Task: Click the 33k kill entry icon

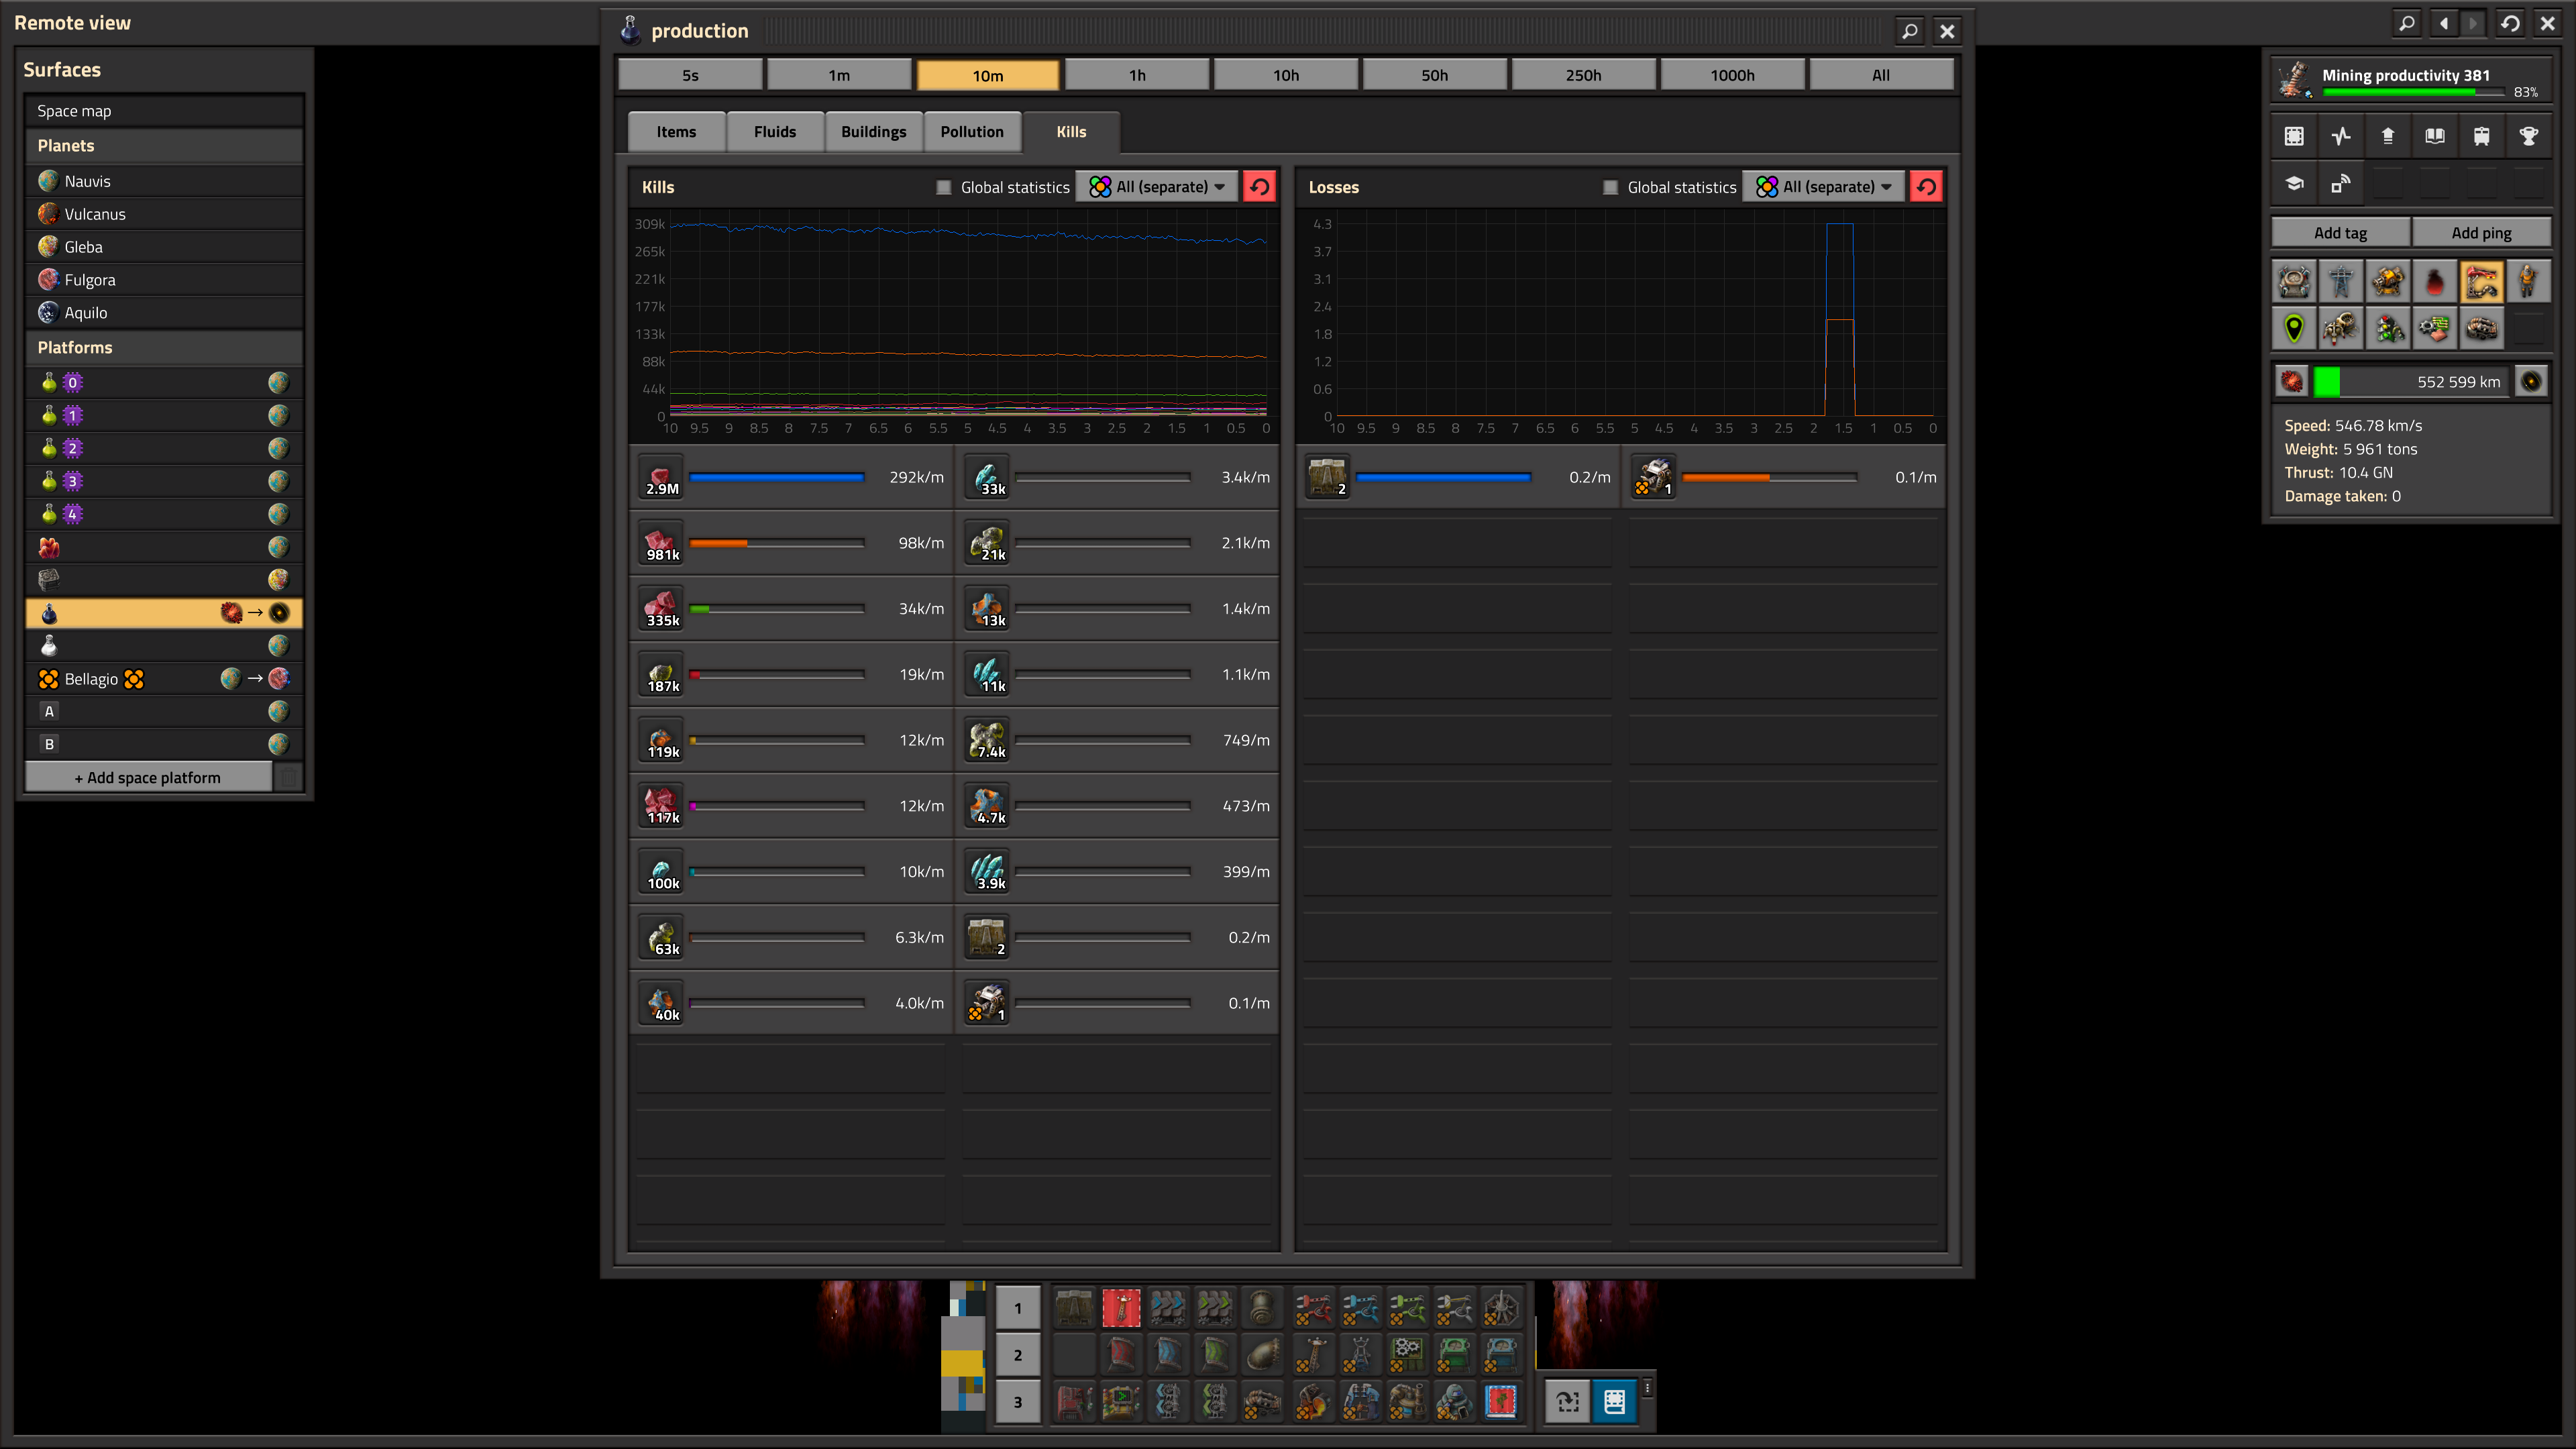Action: pyautogui.click(x=988, y=478)
